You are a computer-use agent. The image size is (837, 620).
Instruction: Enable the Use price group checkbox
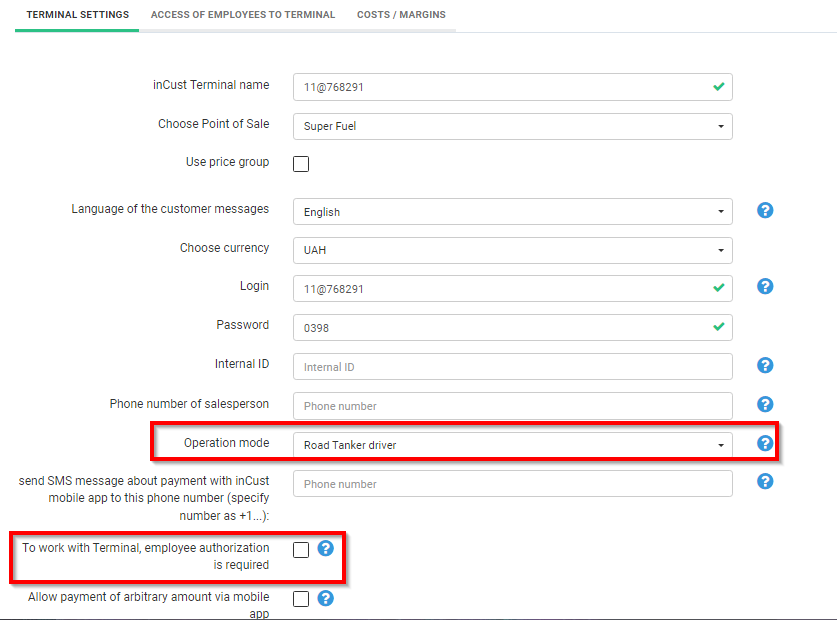[x=301, y=164]
